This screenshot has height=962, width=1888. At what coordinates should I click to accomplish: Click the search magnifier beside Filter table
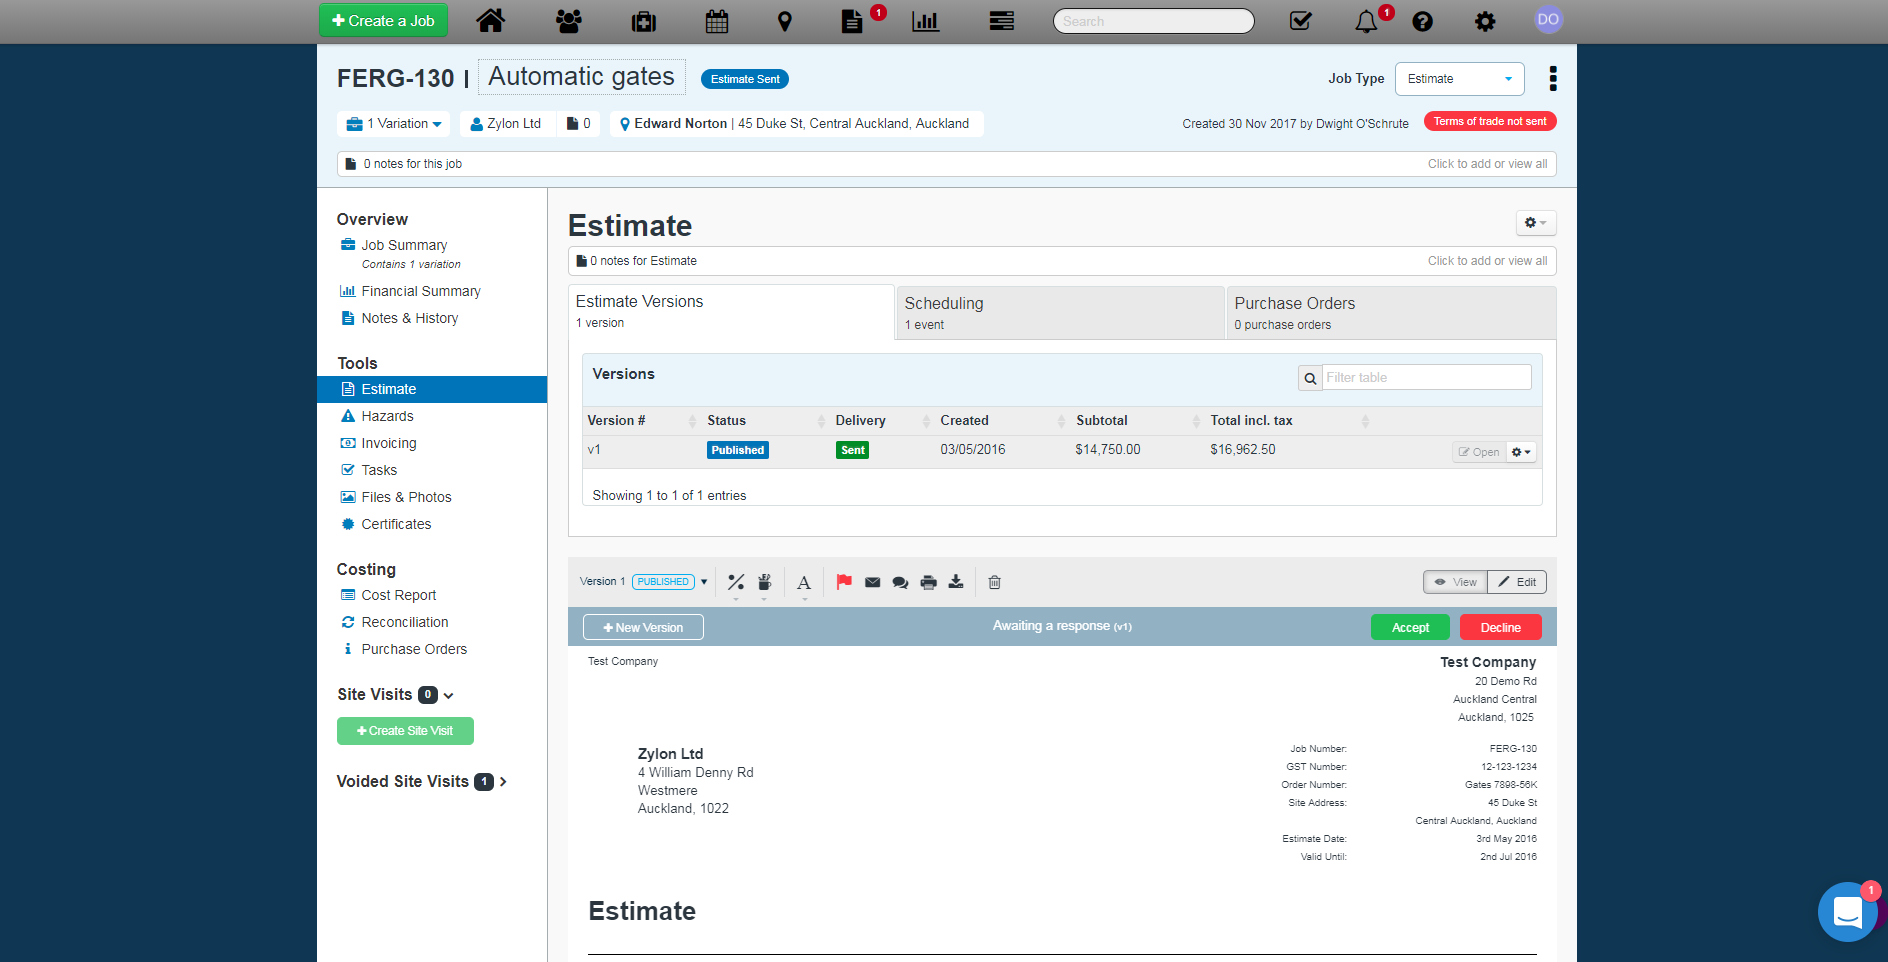click(x=1310, y=378)
